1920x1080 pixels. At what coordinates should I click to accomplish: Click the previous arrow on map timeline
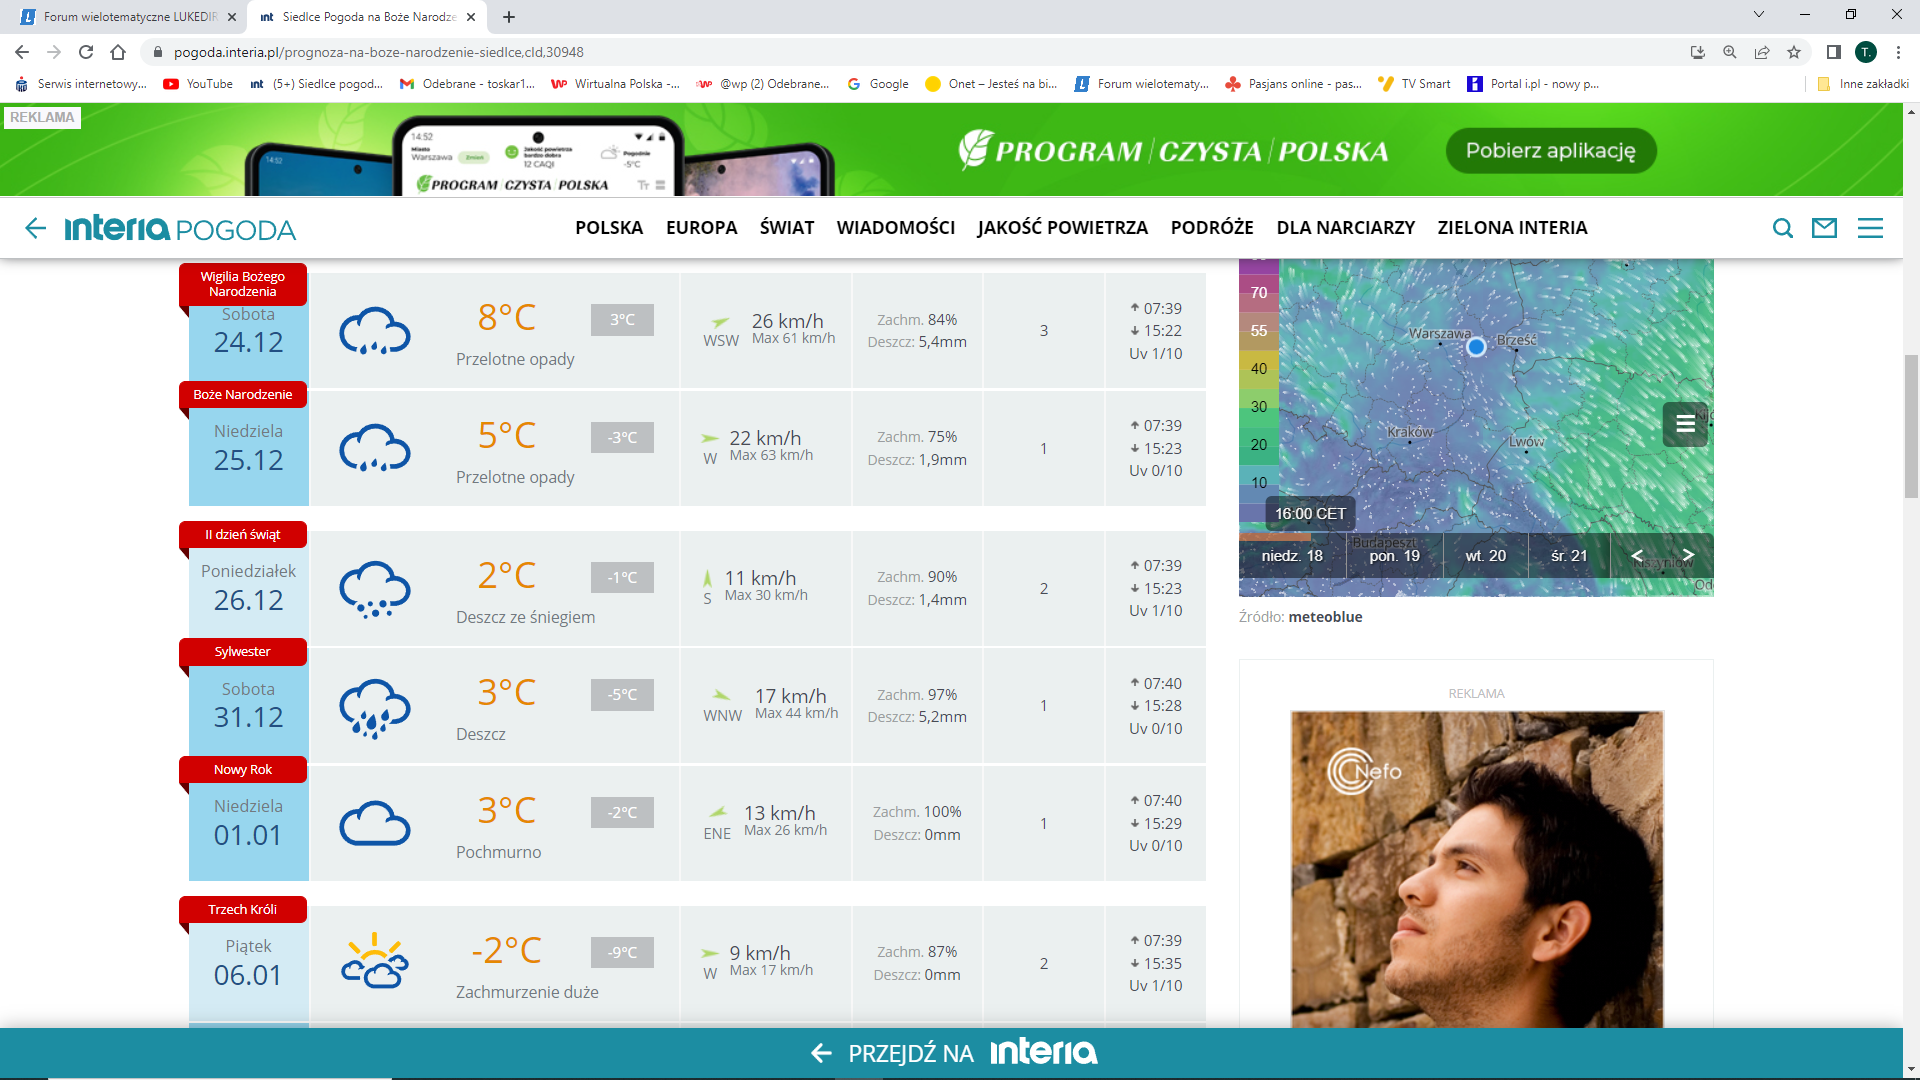click(1637, 555)
